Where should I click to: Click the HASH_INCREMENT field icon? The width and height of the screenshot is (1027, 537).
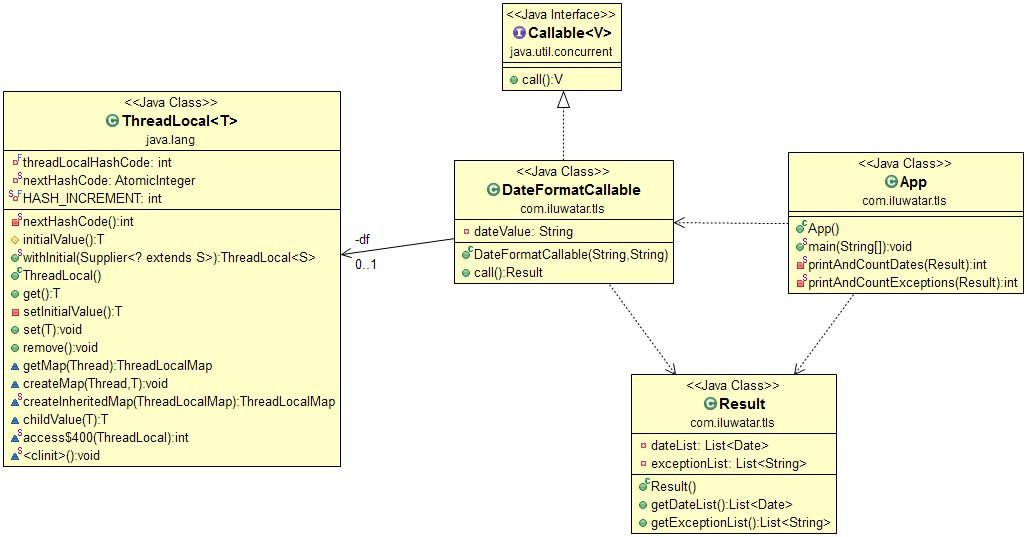pyautogui.click(x=14, y=199)
